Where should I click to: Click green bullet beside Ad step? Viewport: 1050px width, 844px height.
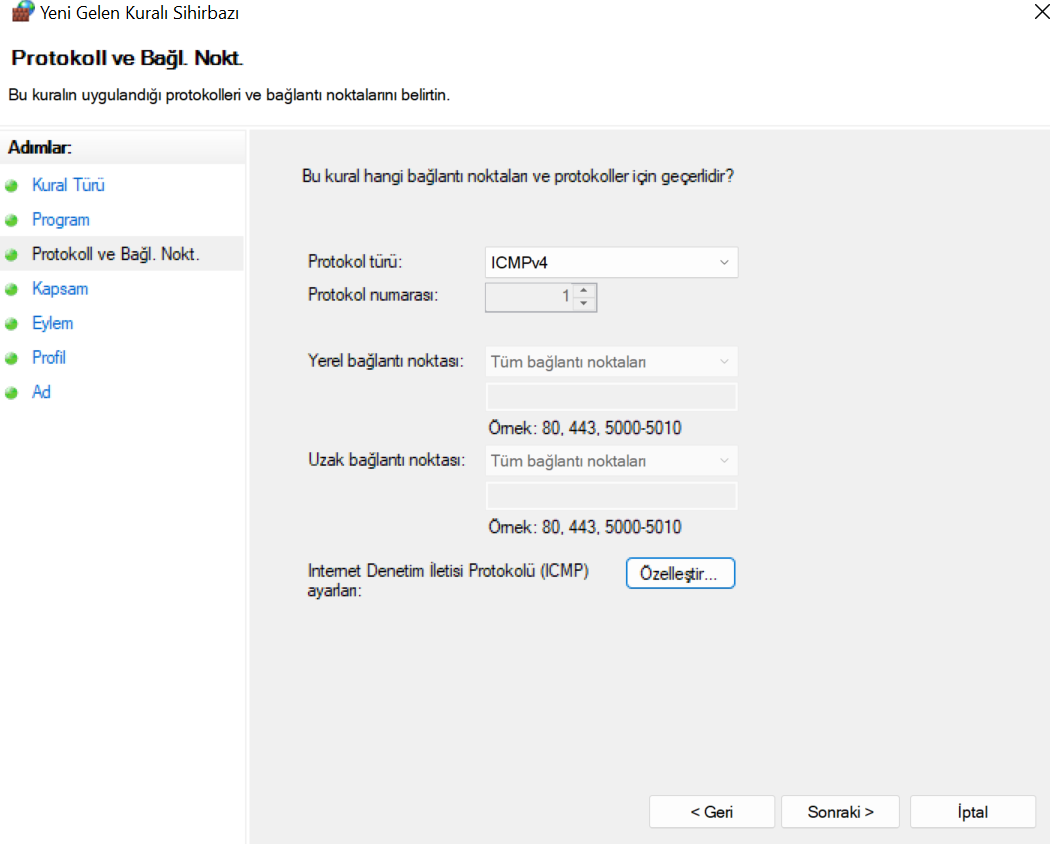coord(12,393)
